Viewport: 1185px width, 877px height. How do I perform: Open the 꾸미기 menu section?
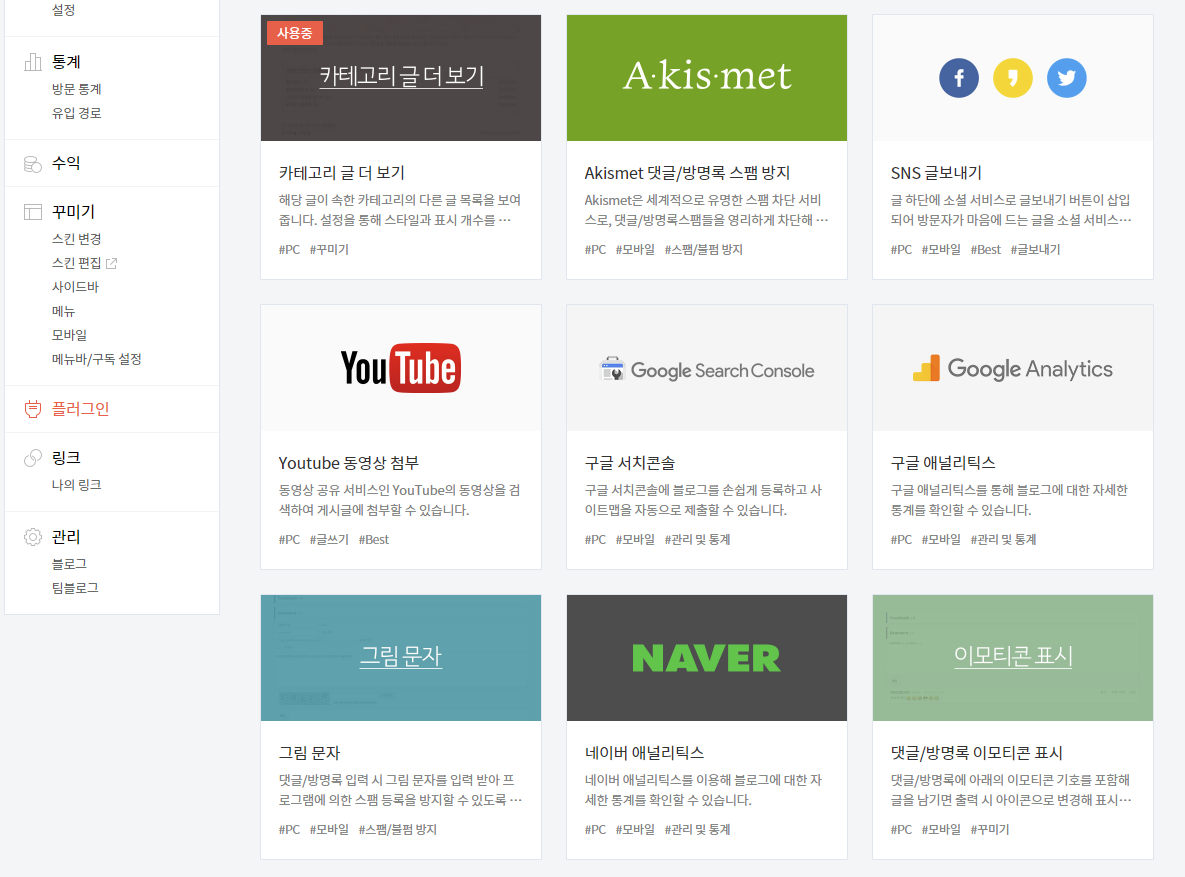(x=73, y=212)
